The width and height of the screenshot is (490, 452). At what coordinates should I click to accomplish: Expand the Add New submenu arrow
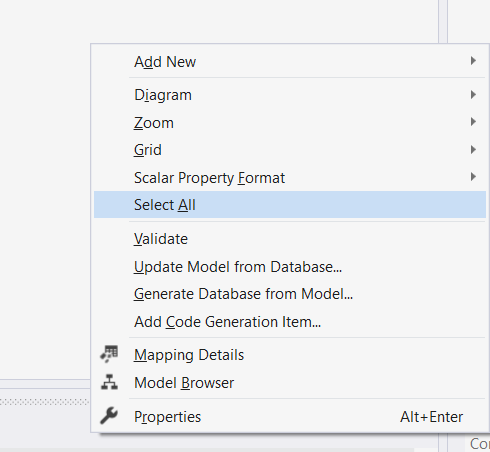pos(473,61)
